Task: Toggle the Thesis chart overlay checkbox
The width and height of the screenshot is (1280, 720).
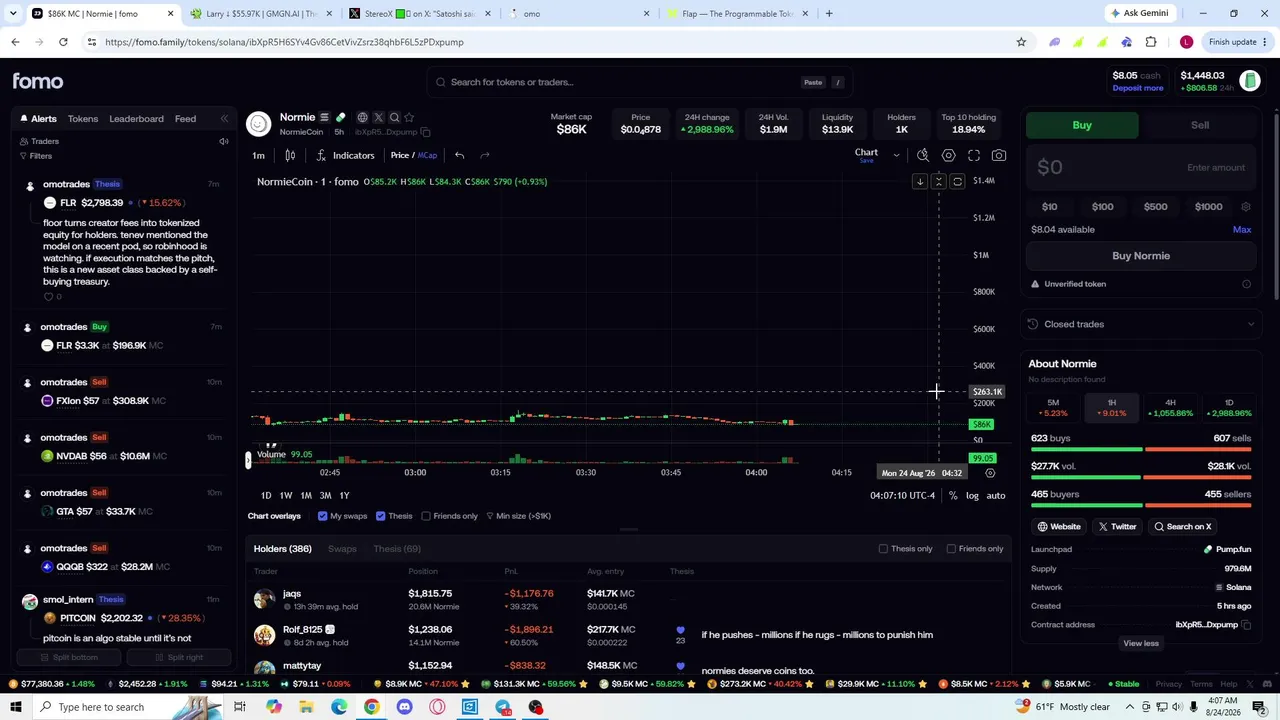Action: (380, 516)
